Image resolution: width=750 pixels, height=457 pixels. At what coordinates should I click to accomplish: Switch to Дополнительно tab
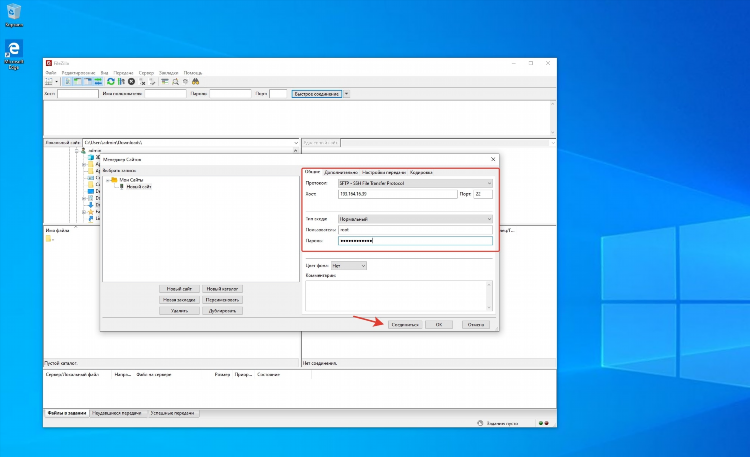point(341,172)
